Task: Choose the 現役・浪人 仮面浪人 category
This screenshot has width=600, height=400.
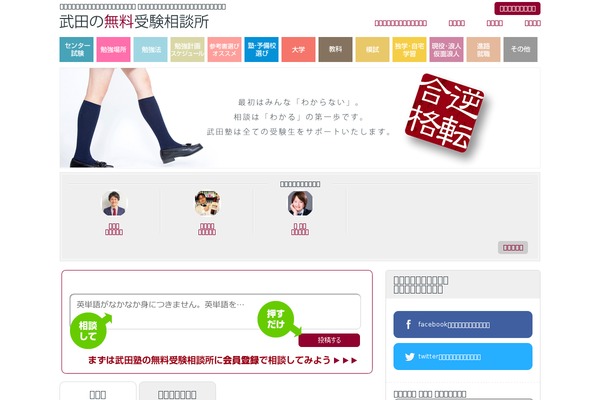Action: (447, 49)
